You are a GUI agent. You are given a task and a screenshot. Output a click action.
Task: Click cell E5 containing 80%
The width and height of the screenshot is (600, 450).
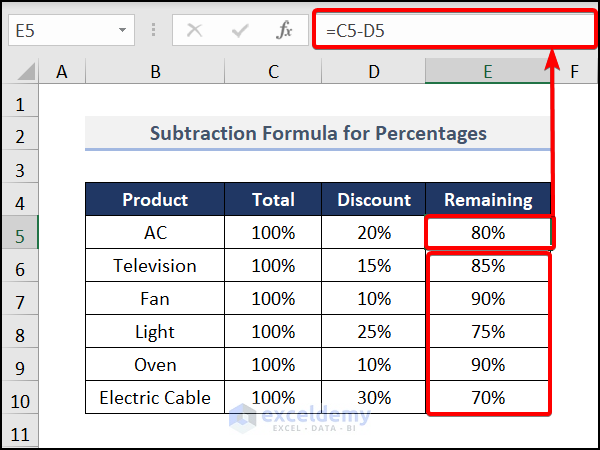coord(488,233)
